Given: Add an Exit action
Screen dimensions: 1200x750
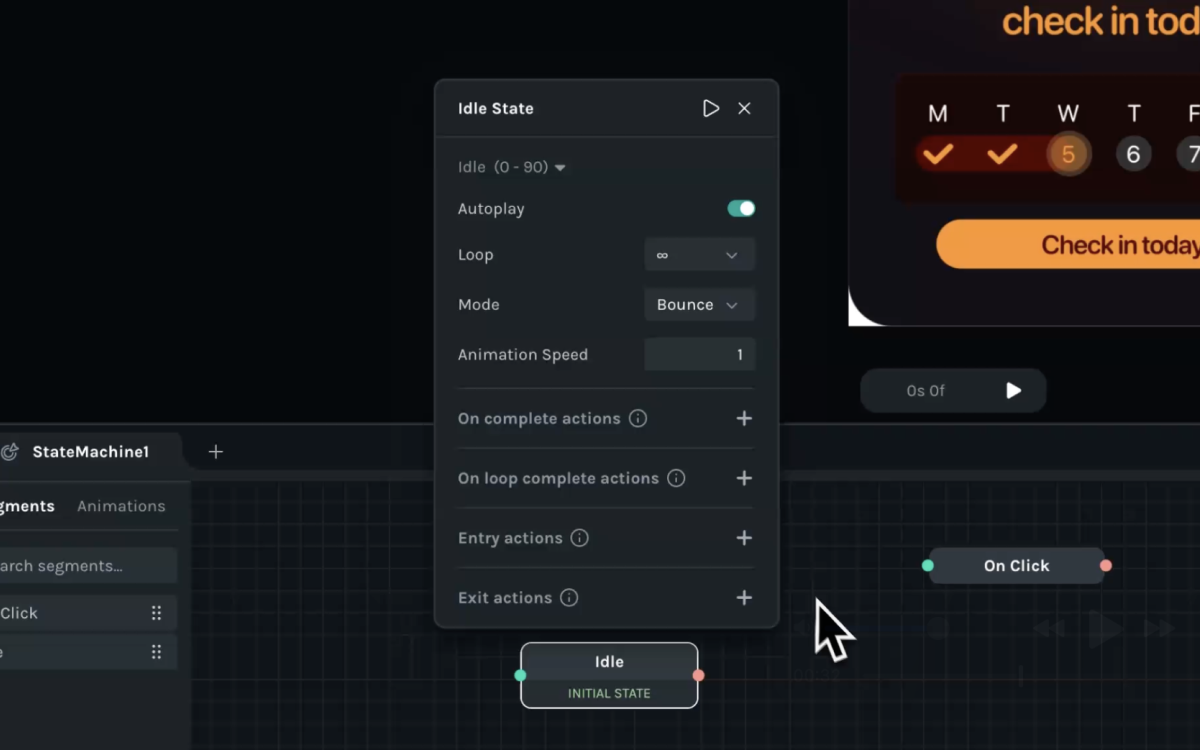Looking at the screenshot, I should point(744,598).
